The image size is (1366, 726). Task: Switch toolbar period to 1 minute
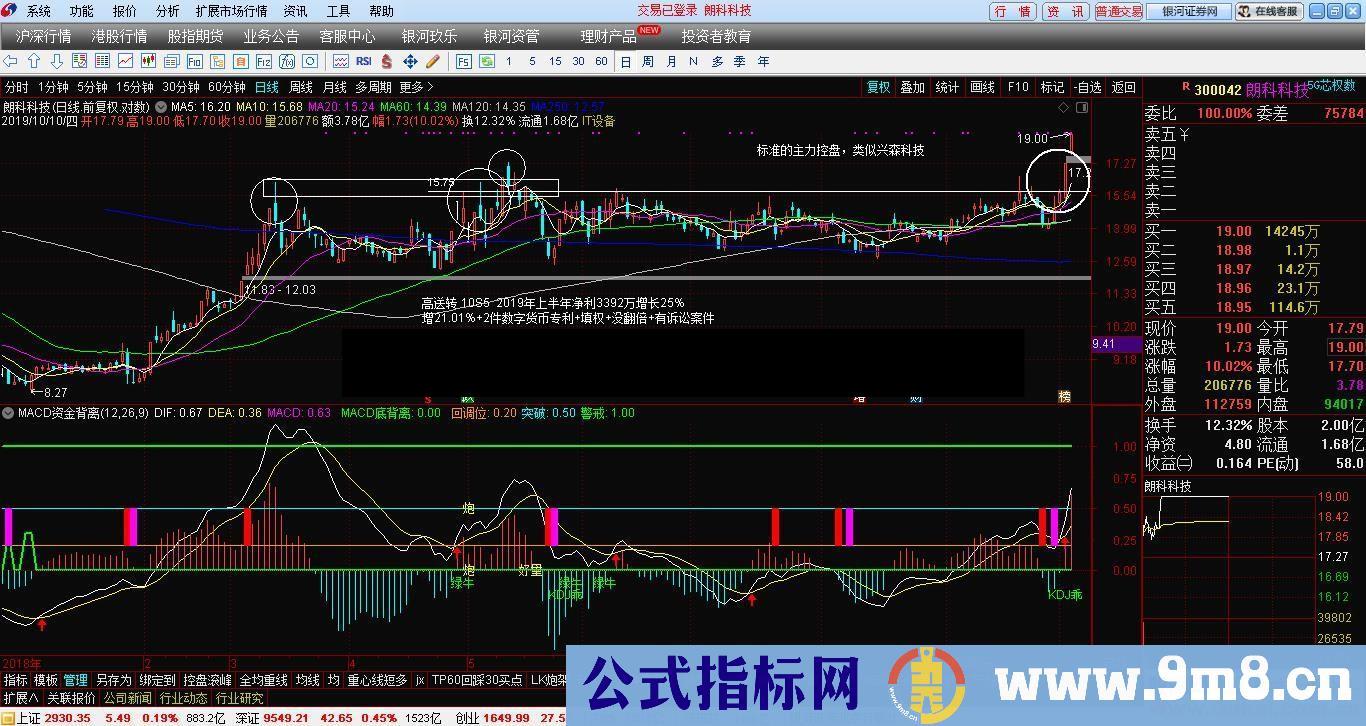click(509, 61)
